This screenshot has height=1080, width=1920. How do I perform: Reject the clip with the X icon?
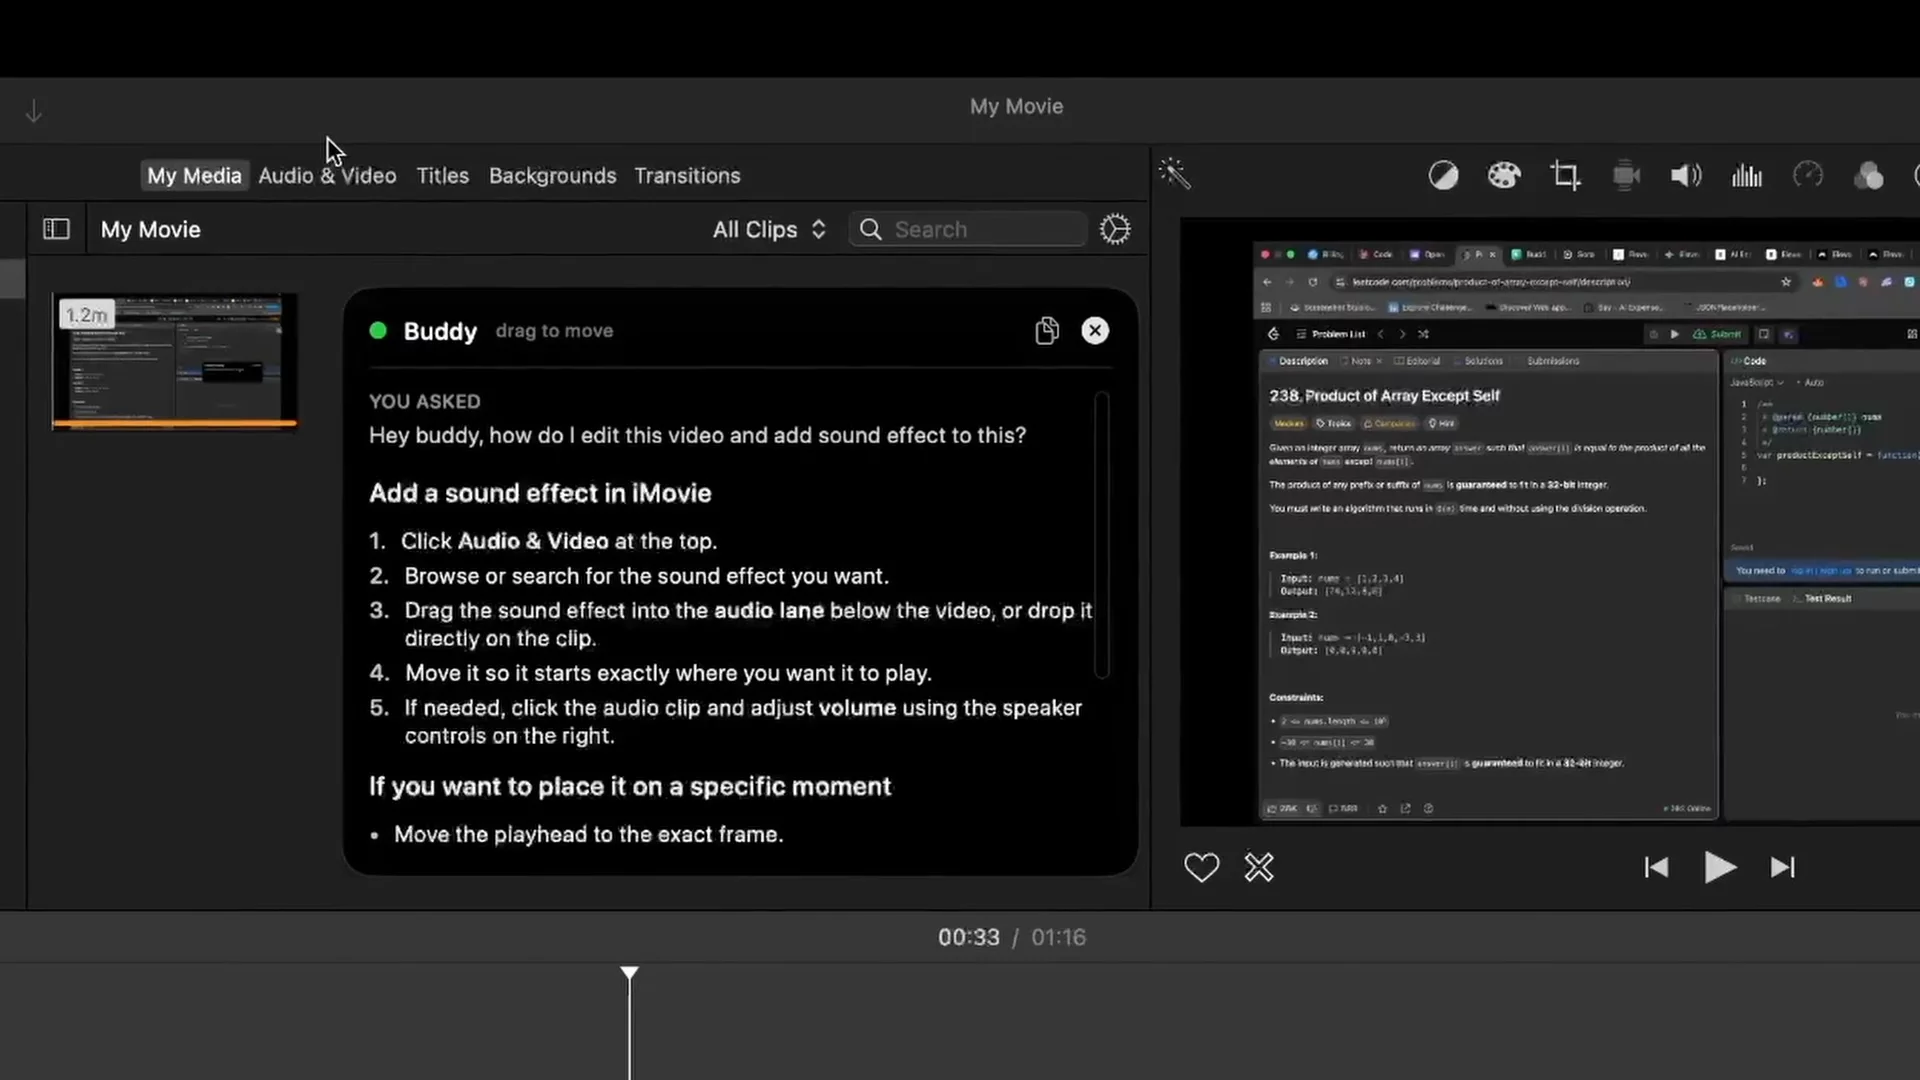pyautogui.click(x=1259, y=867)
